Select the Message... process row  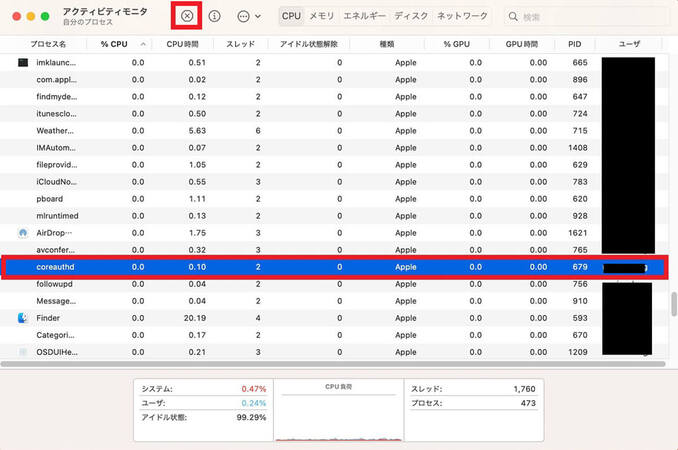pos(332,301)
